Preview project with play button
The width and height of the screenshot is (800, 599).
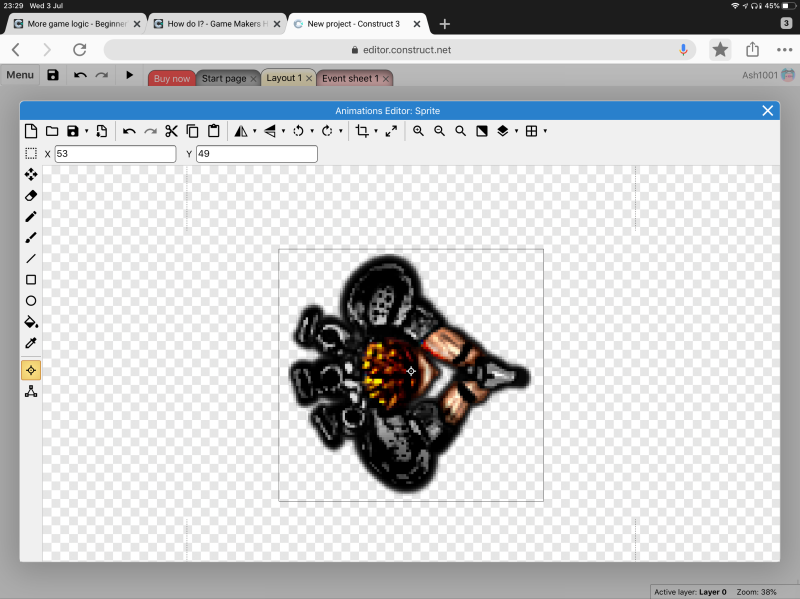(x=129, y=75)
